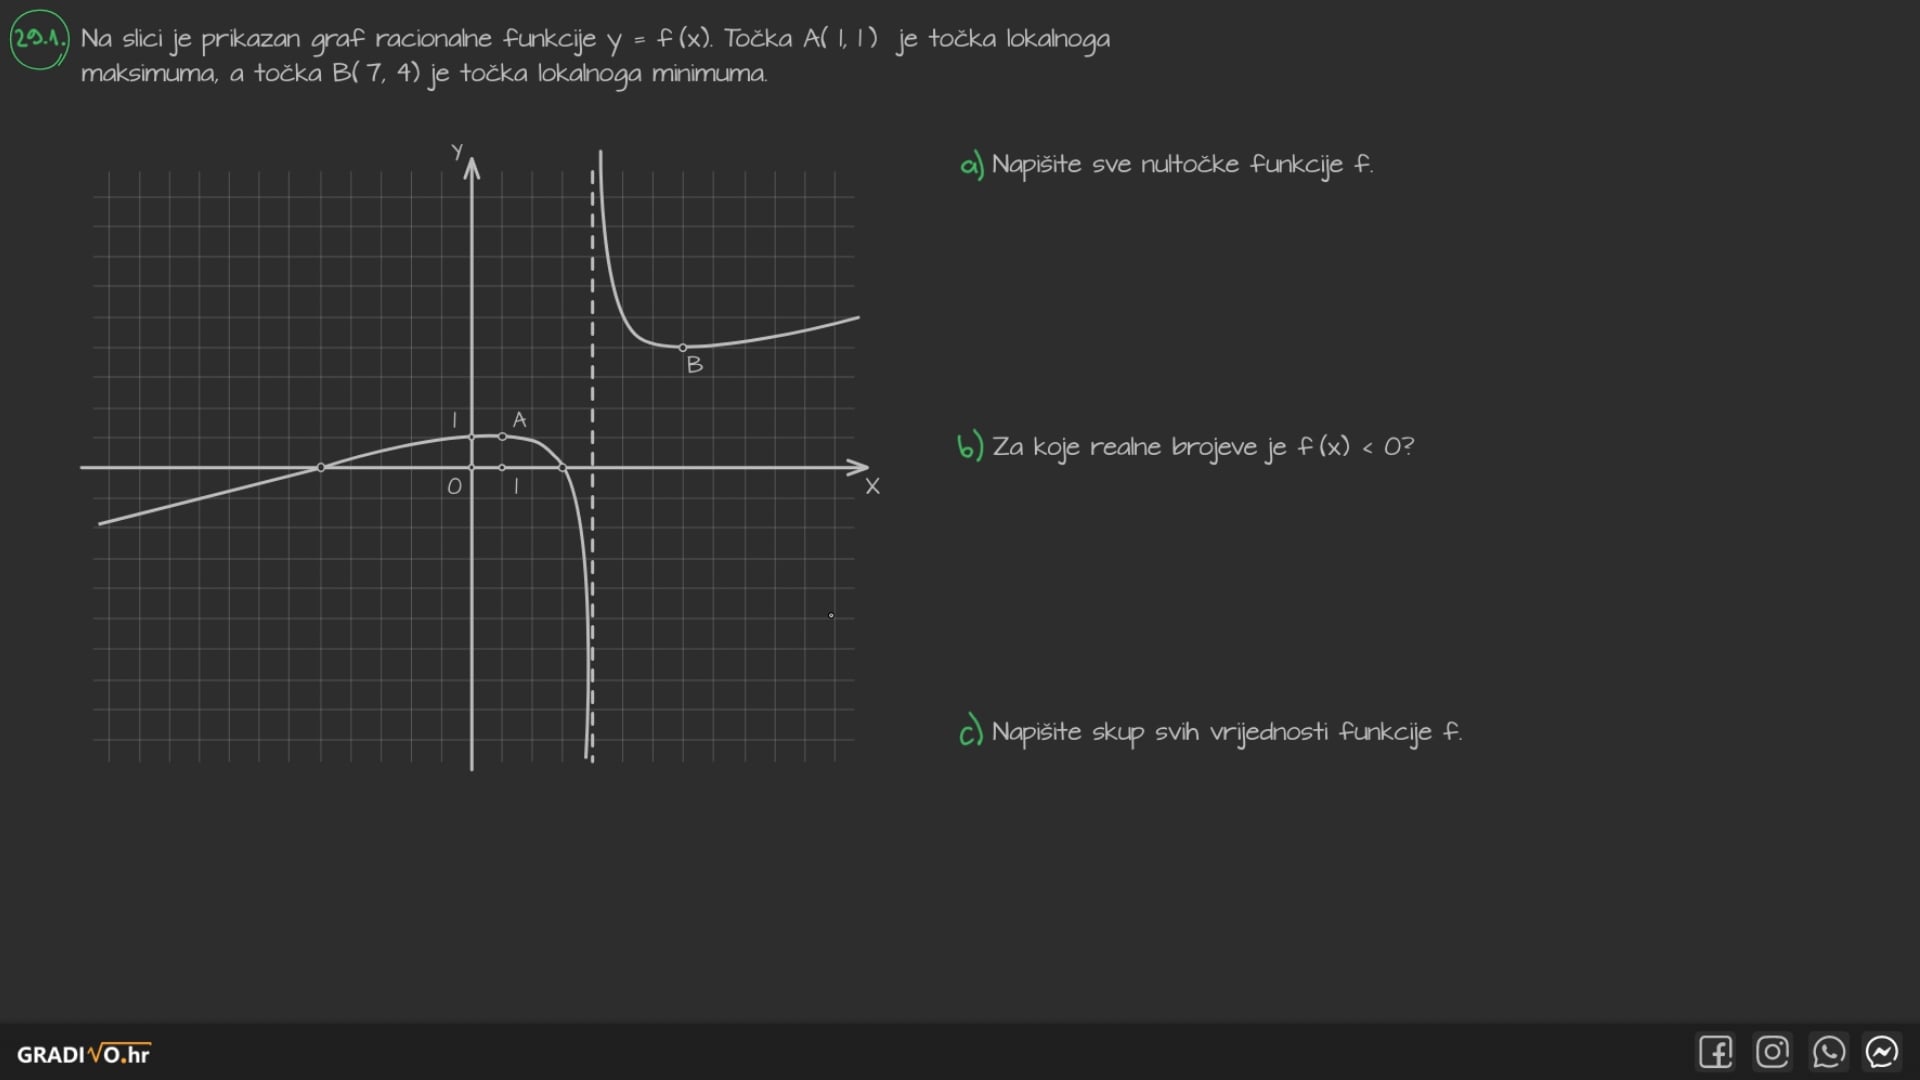
Task: Click the zero point nearest the dashed asymptote
Action: (563, 467)
